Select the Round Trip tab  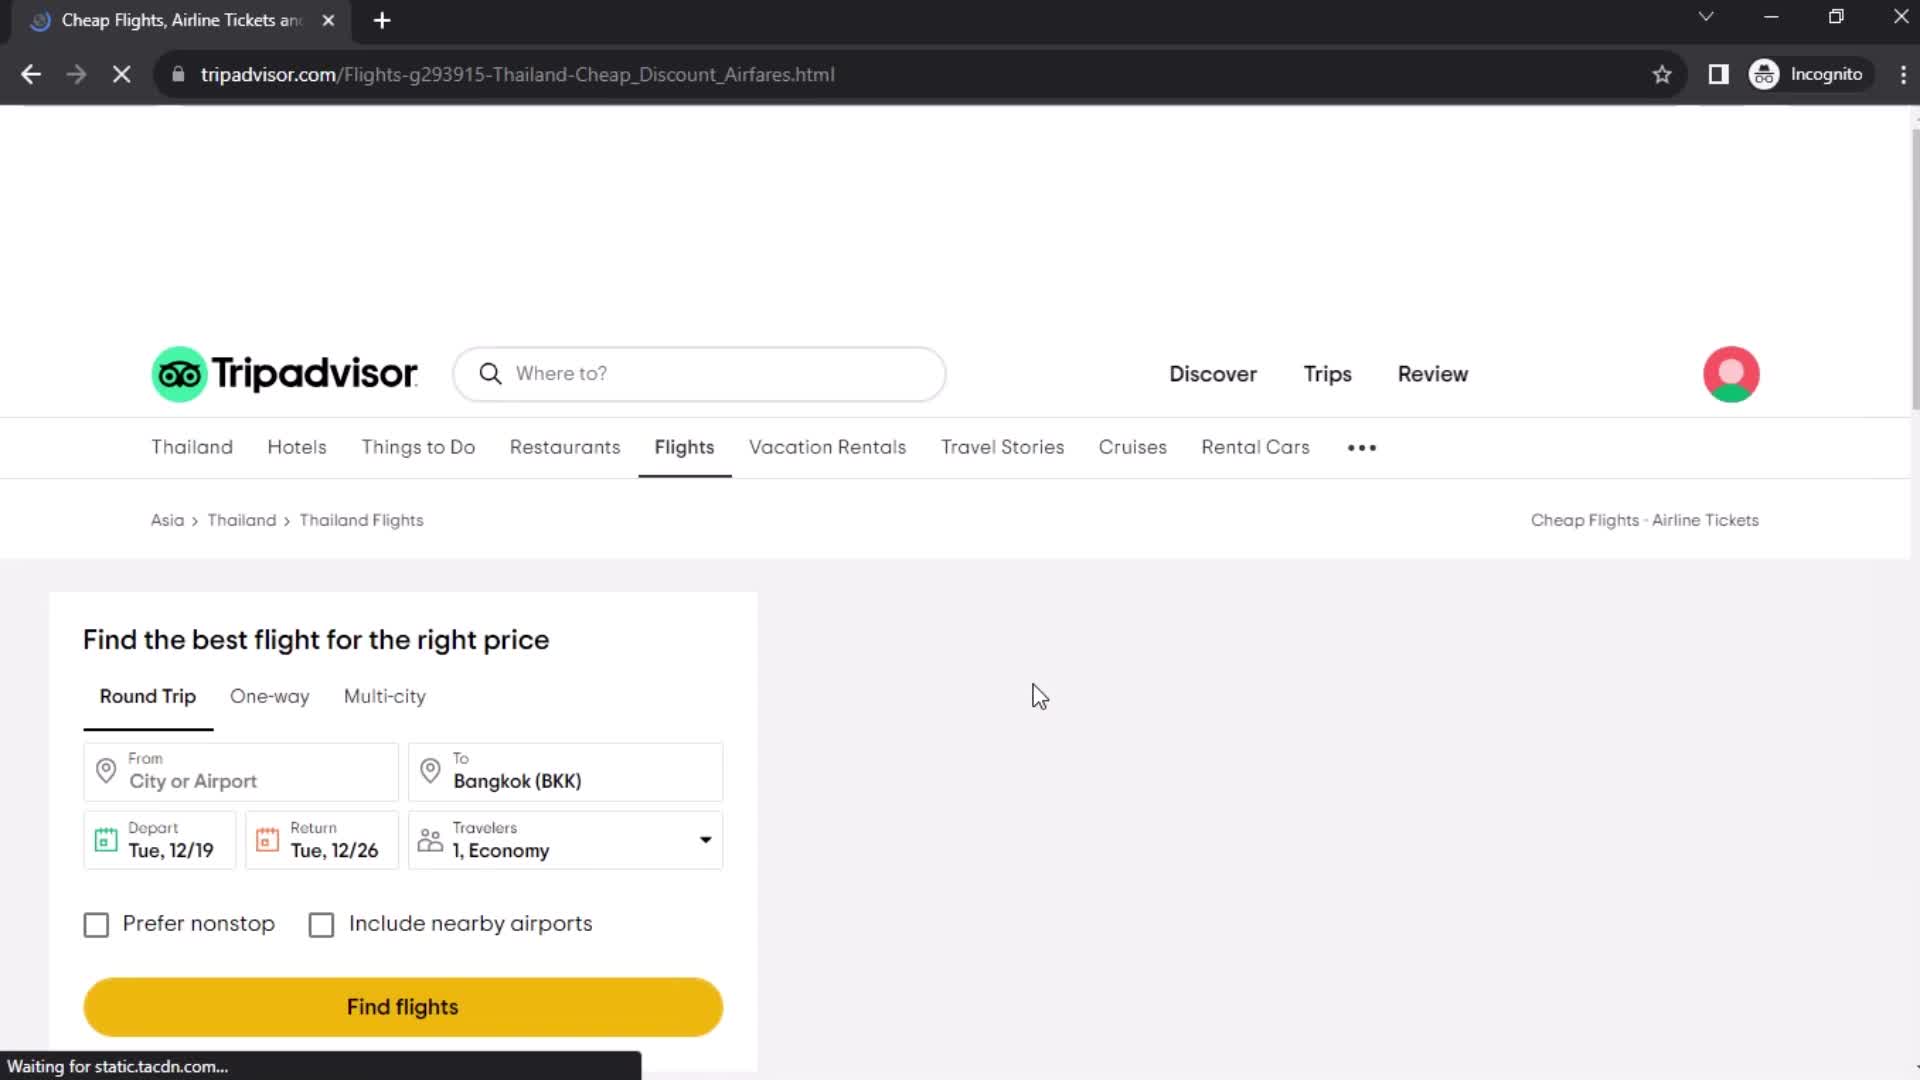[x=148, y=696]
